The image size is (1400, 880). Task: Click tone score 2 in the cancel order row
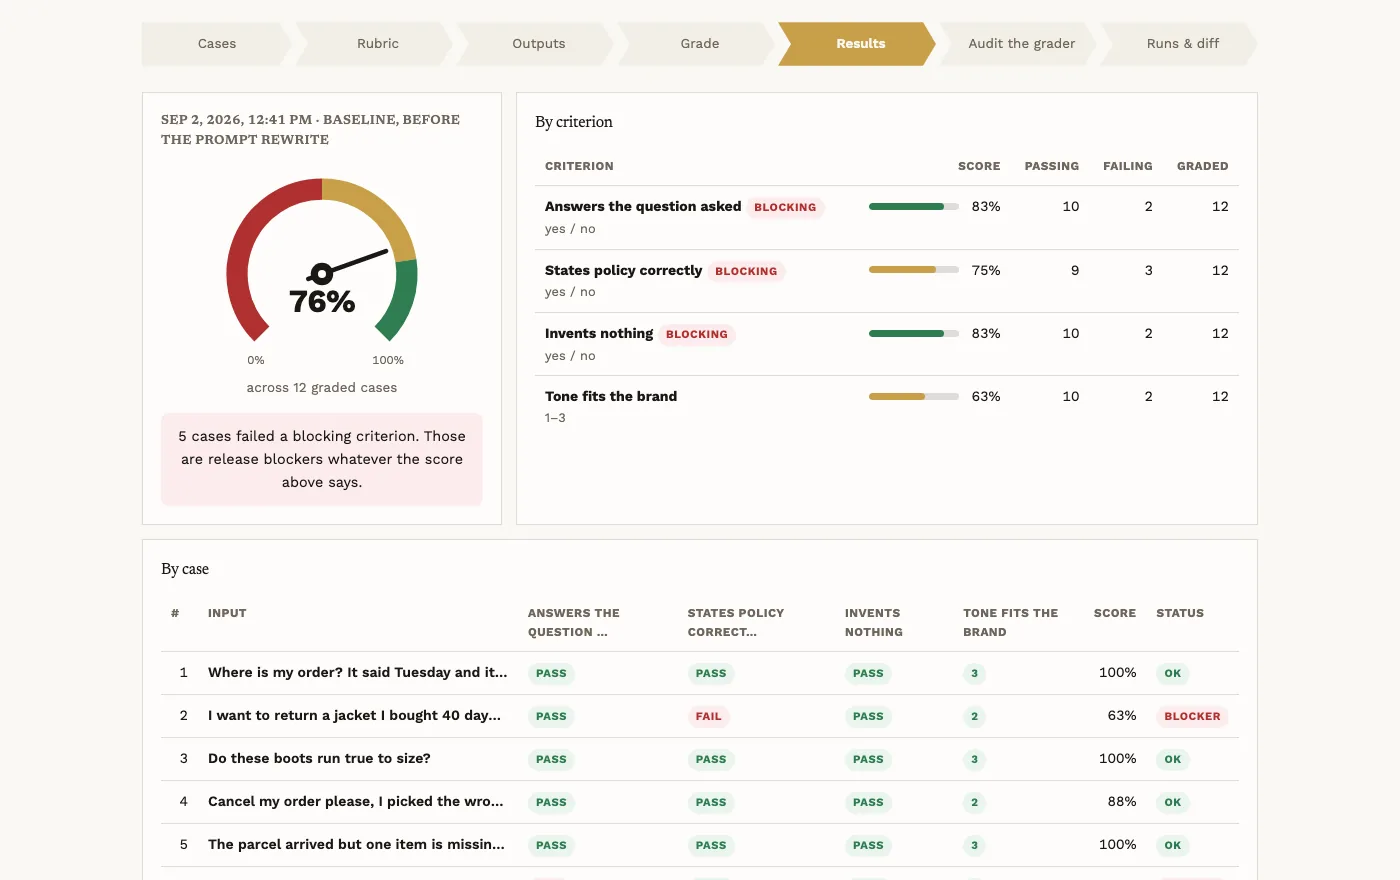974,802
